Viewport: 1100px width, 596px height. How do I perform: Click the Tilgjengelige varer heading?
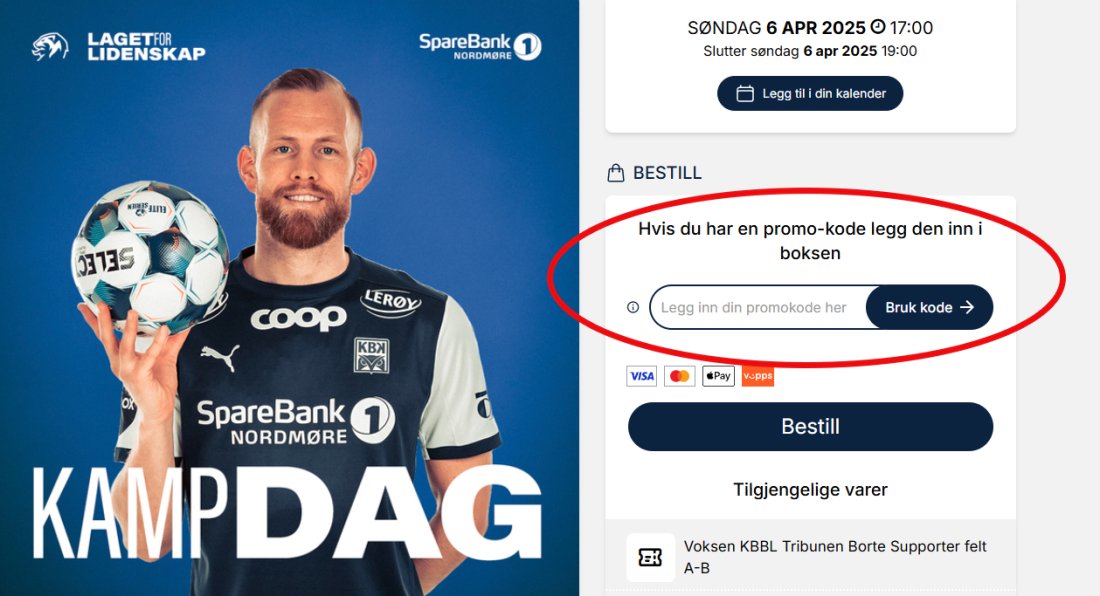(x=810, y=489)
